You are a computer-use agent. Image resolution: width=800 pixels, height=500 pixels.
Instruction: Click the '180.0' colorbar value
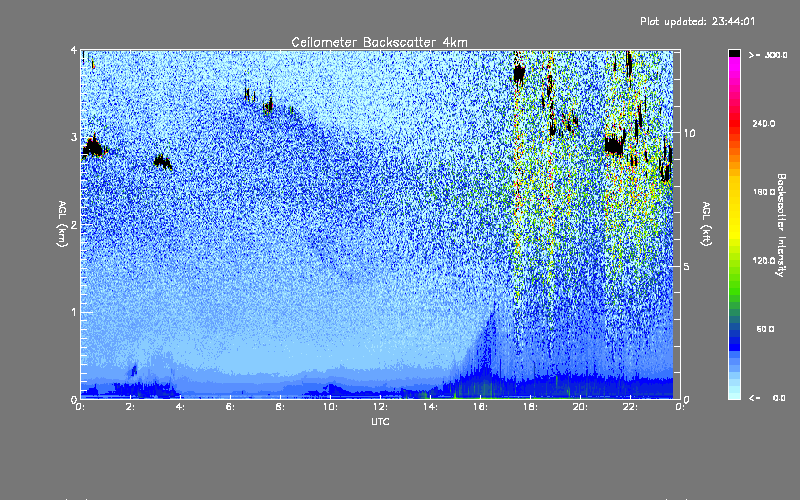tap(764, 192)
